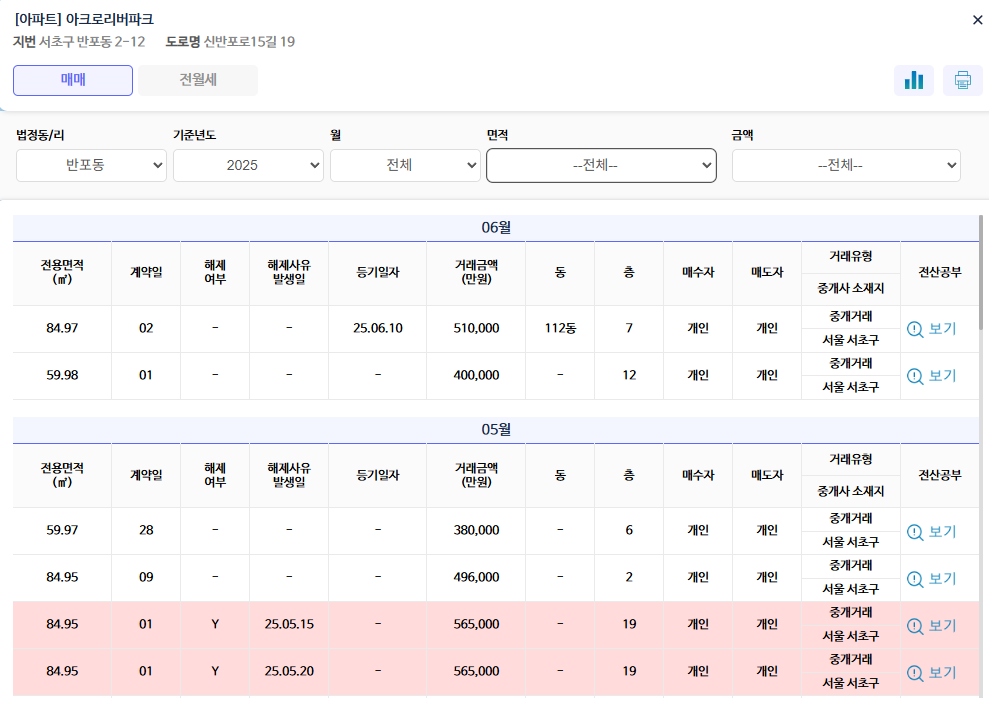
Task: Click the 25.06.10 registration date cell
Action: click(x=378, y=329)
